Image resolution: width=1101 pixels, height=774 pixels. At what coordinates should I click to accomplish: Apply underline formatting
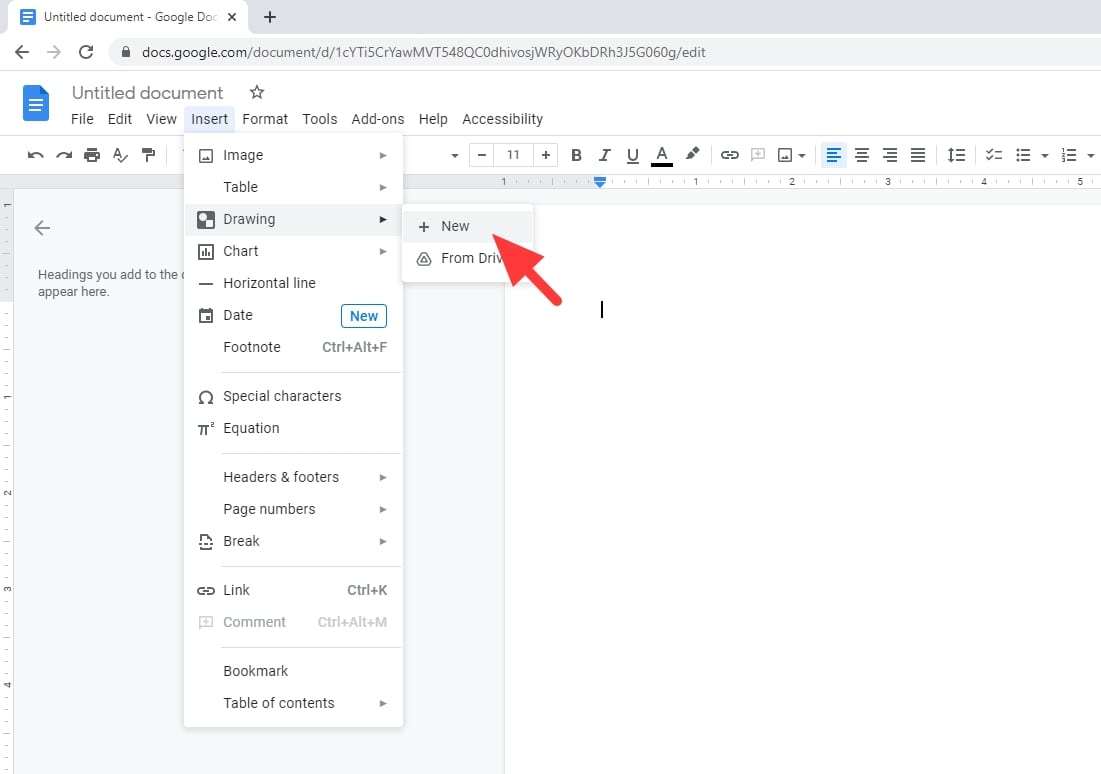[x=632, y=155]
